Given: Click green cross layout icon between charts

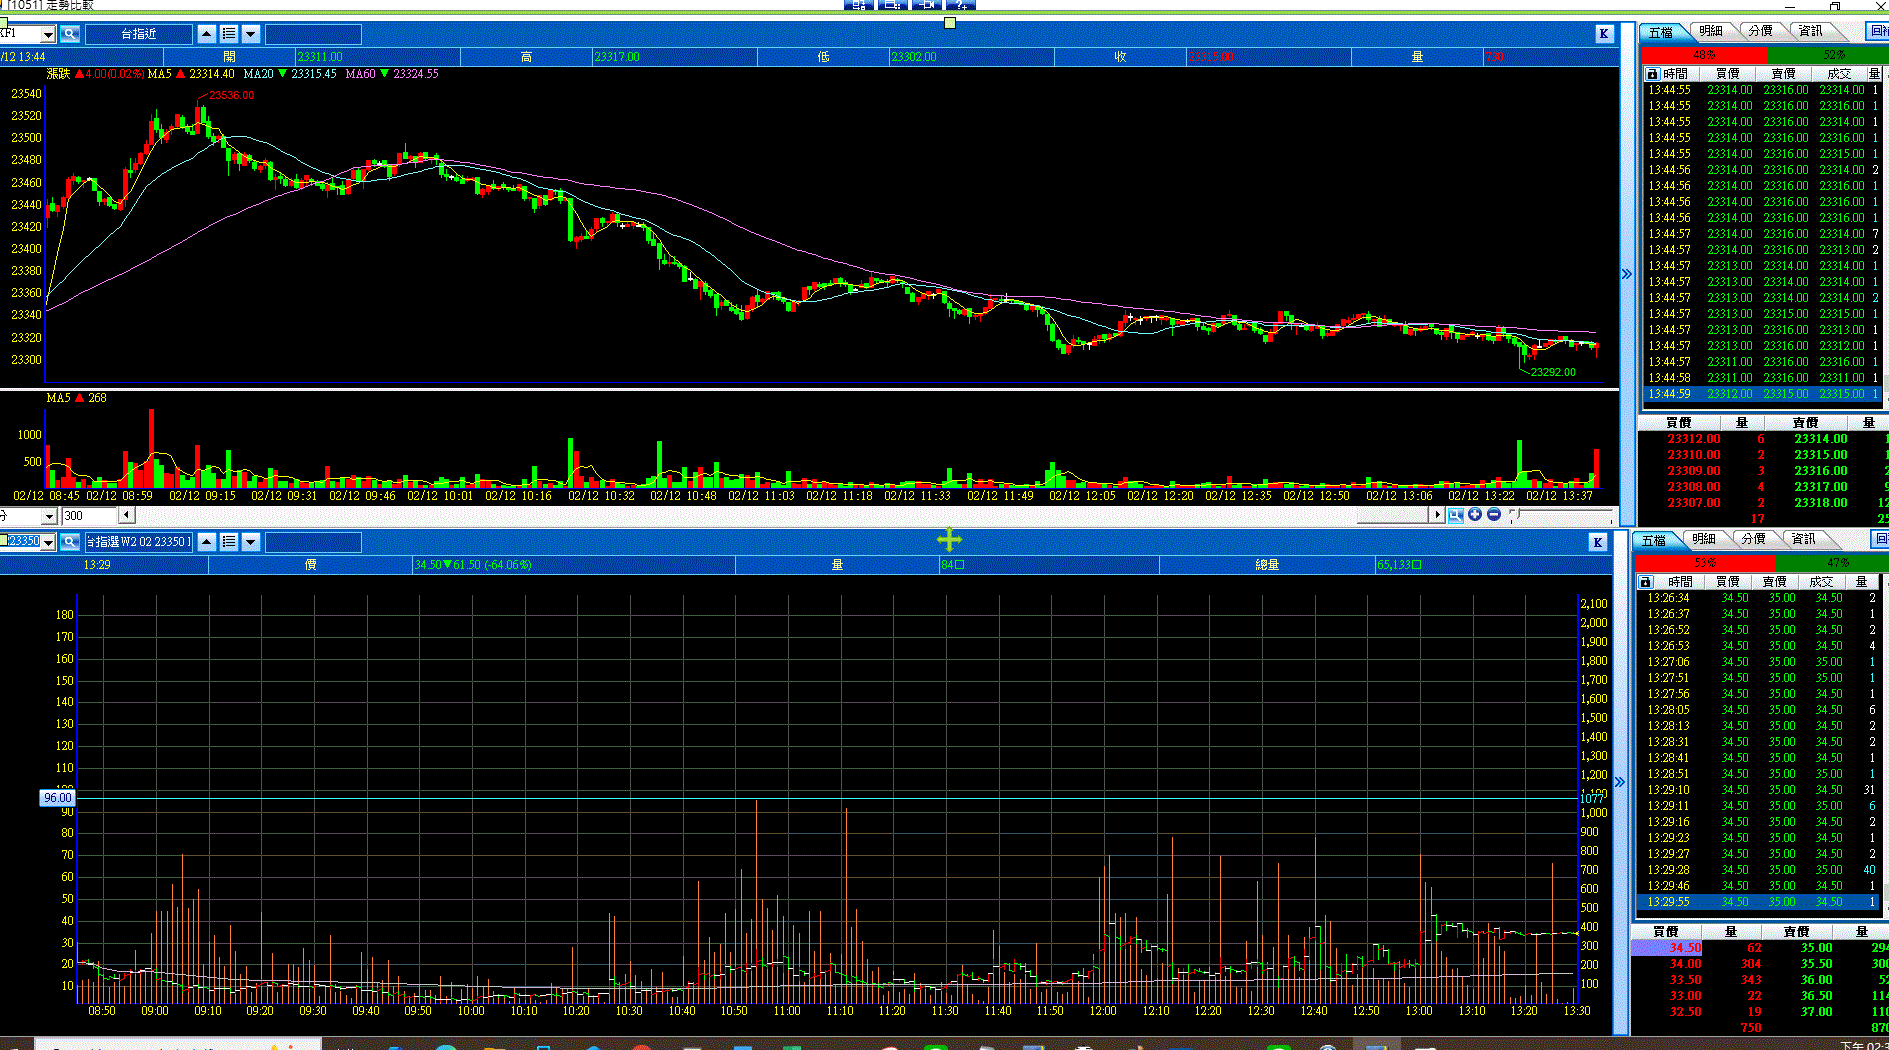Looking at the screenshot, I should [949, 541].
